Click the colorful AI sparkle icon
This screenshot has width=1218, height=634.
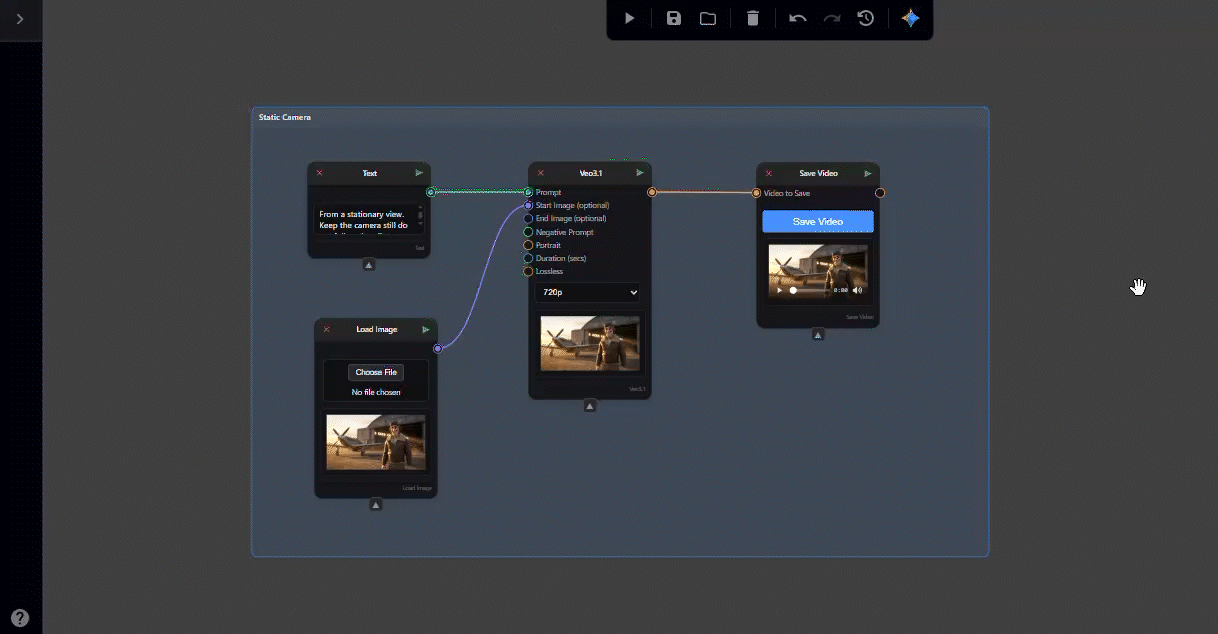910,18
